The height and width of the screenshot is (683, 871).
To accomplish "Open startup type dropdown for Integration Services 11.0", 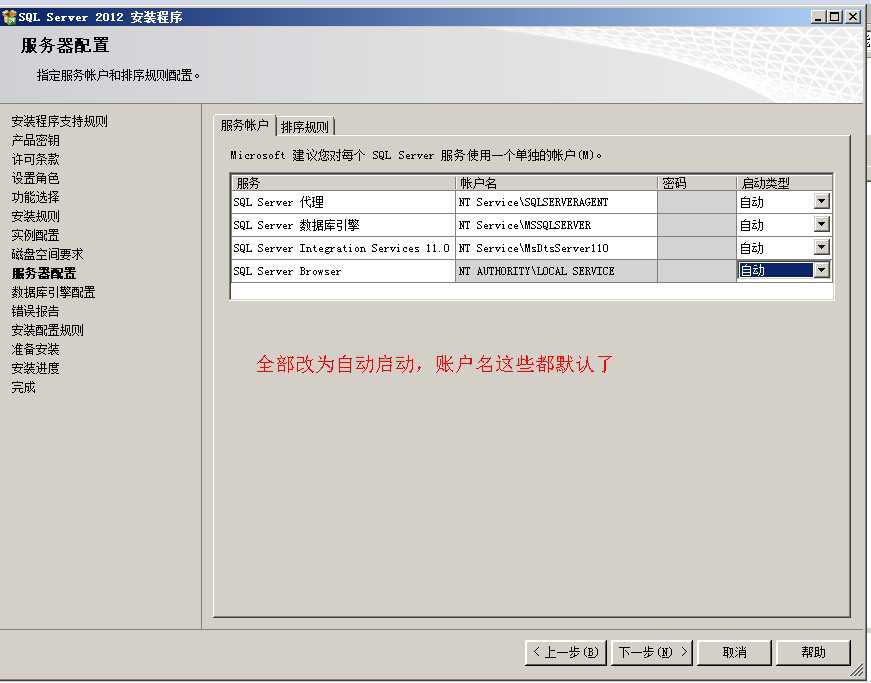I will click(x=822, y=247).
